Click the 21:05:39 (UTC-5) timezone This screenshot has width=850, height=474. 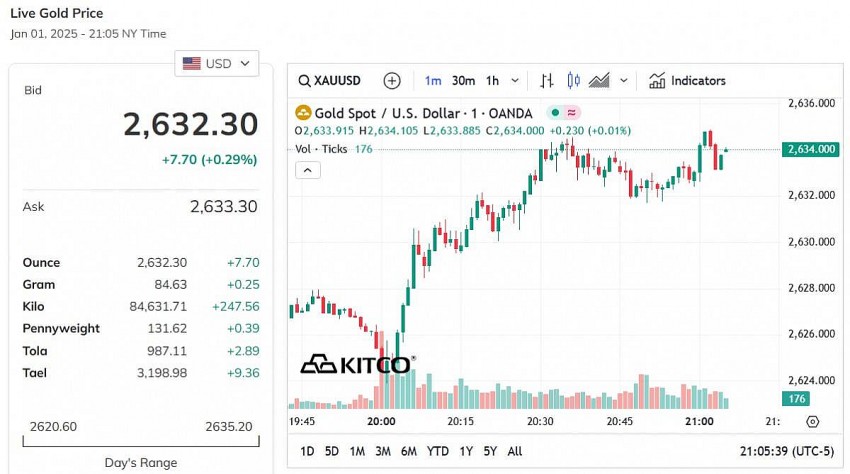[786, 451]
